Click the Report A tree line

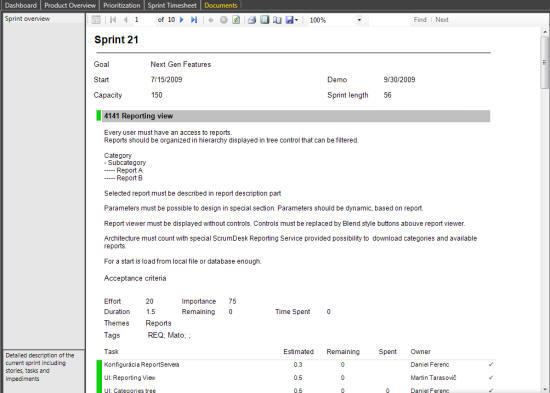coord(123,170)
